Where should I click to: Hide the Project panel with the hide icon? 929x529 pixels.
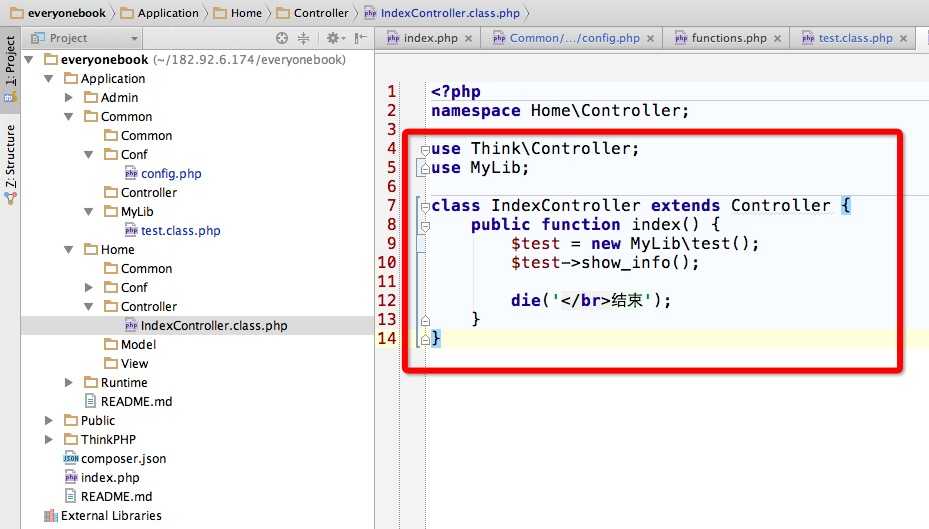tap(360, 38)
